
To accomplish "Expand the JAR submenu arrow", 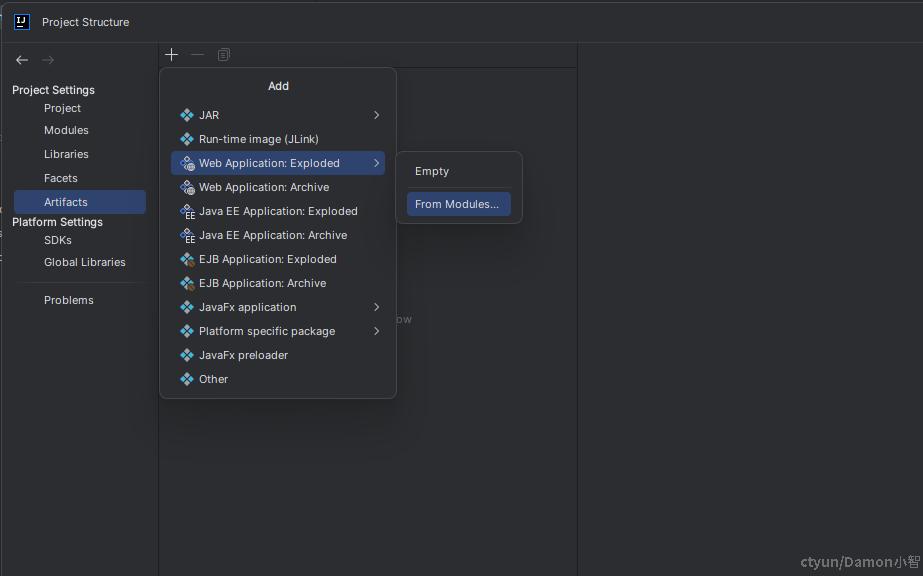I will pos(377,115).
